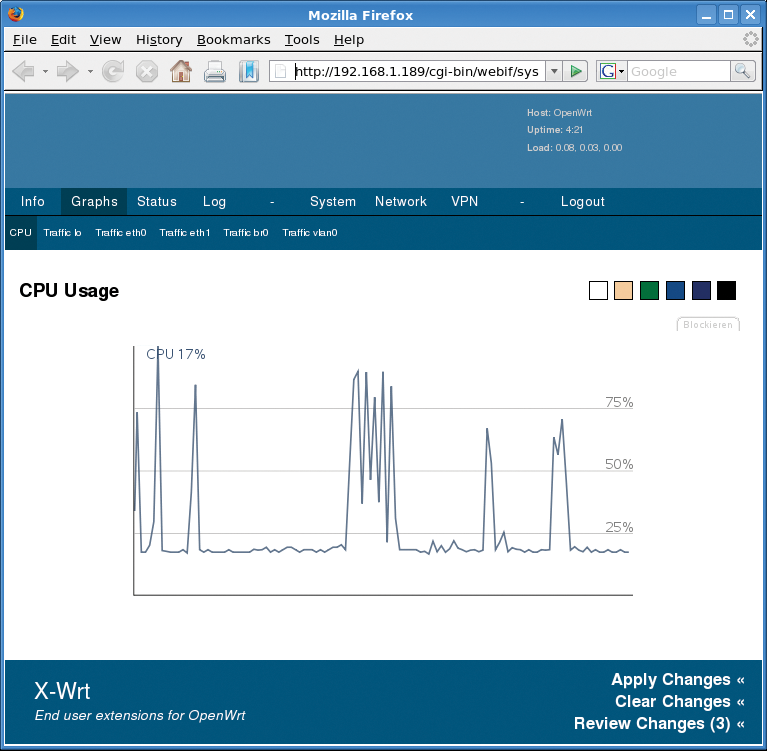Open the Back history dropdown arrow
767x751 pixels.
pos(45,71)
